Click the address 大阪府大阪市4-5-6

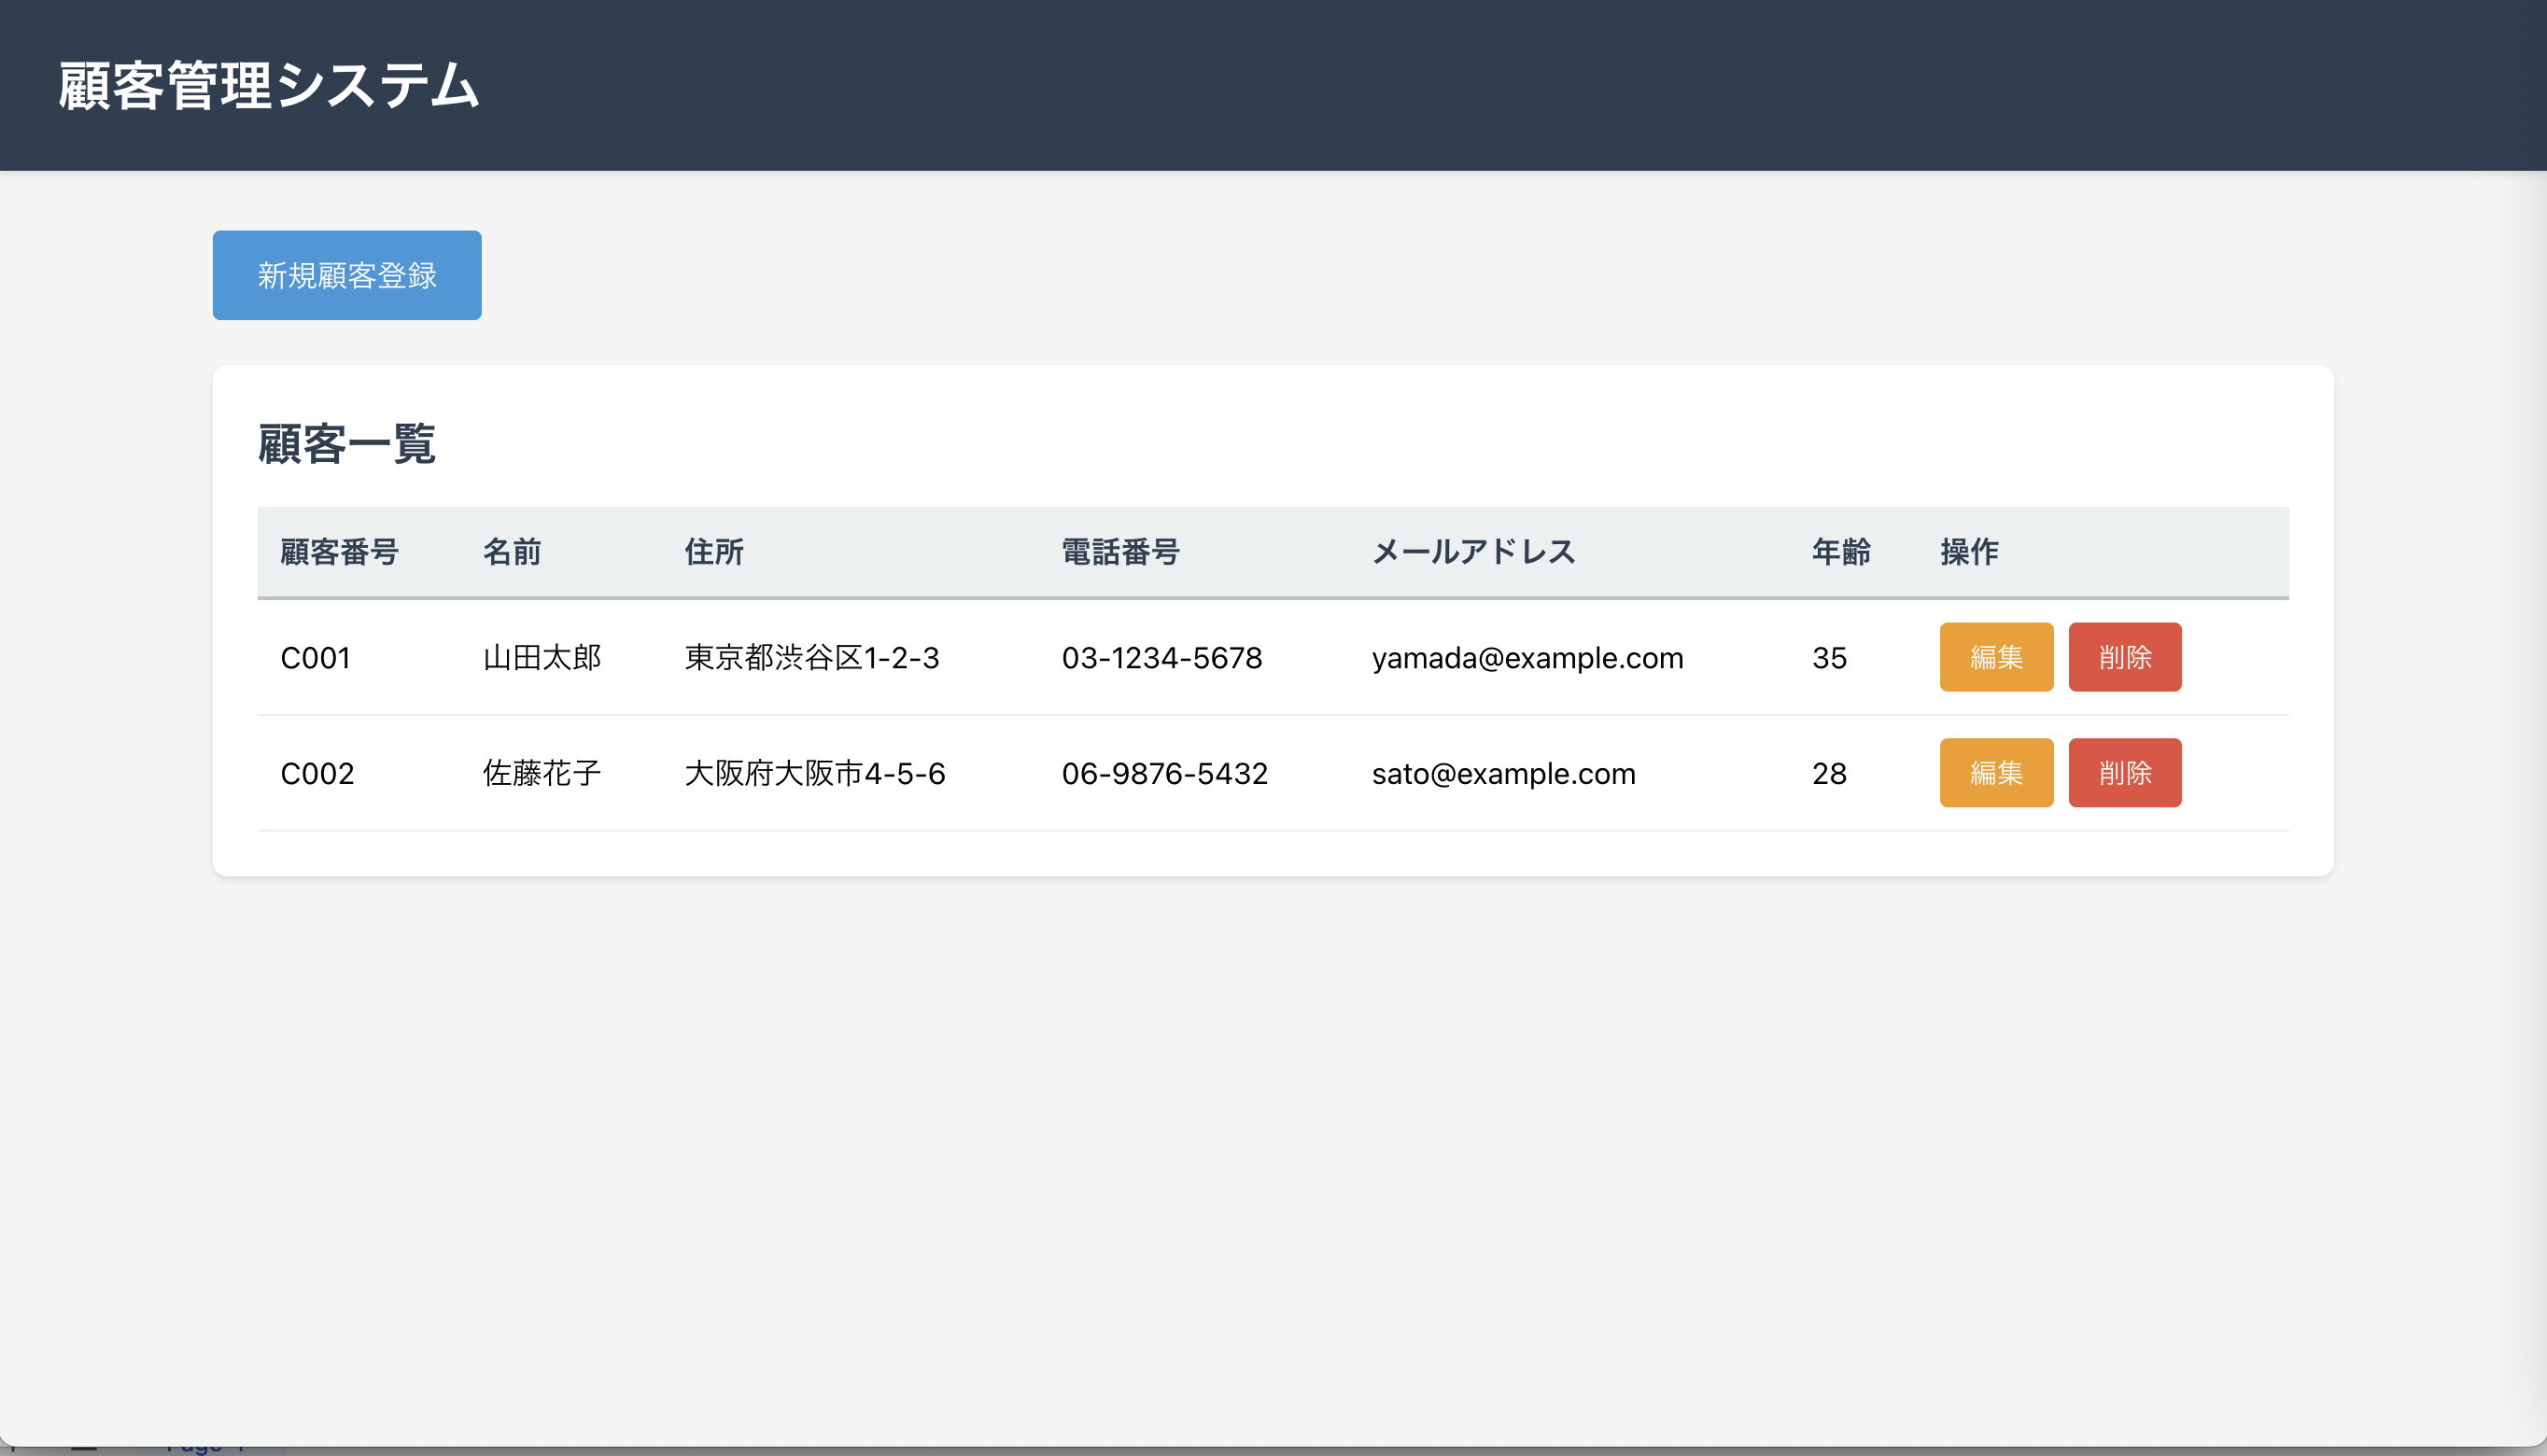coord(814,774)
